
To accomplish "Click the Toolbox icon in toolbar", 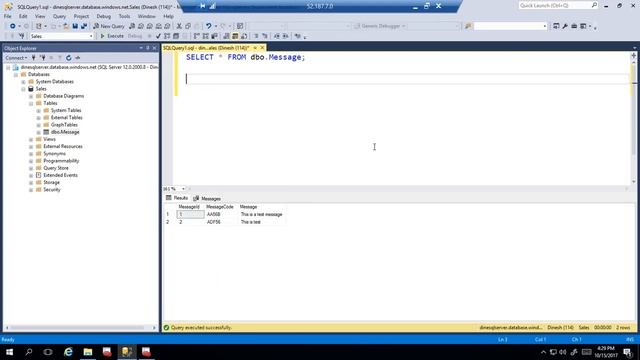I will point(574,26).
